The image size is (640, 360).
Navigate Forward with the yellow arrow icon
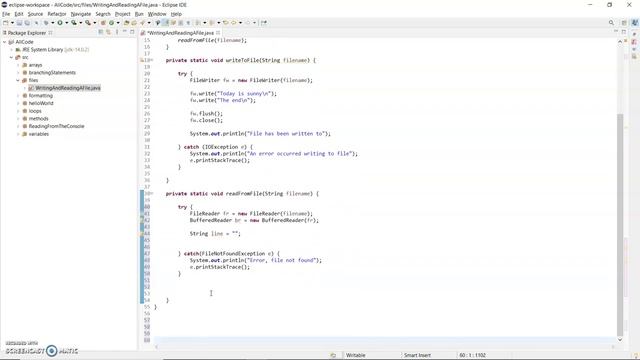[x=247, y=23]
